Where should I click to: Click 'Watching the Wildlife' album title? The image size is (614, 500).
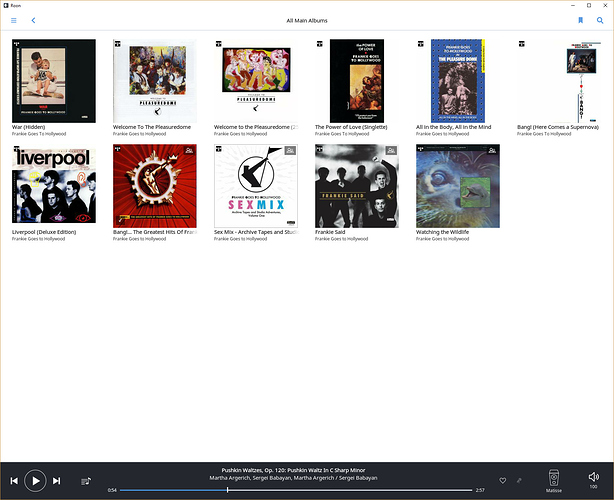click(x=442, y=232)
